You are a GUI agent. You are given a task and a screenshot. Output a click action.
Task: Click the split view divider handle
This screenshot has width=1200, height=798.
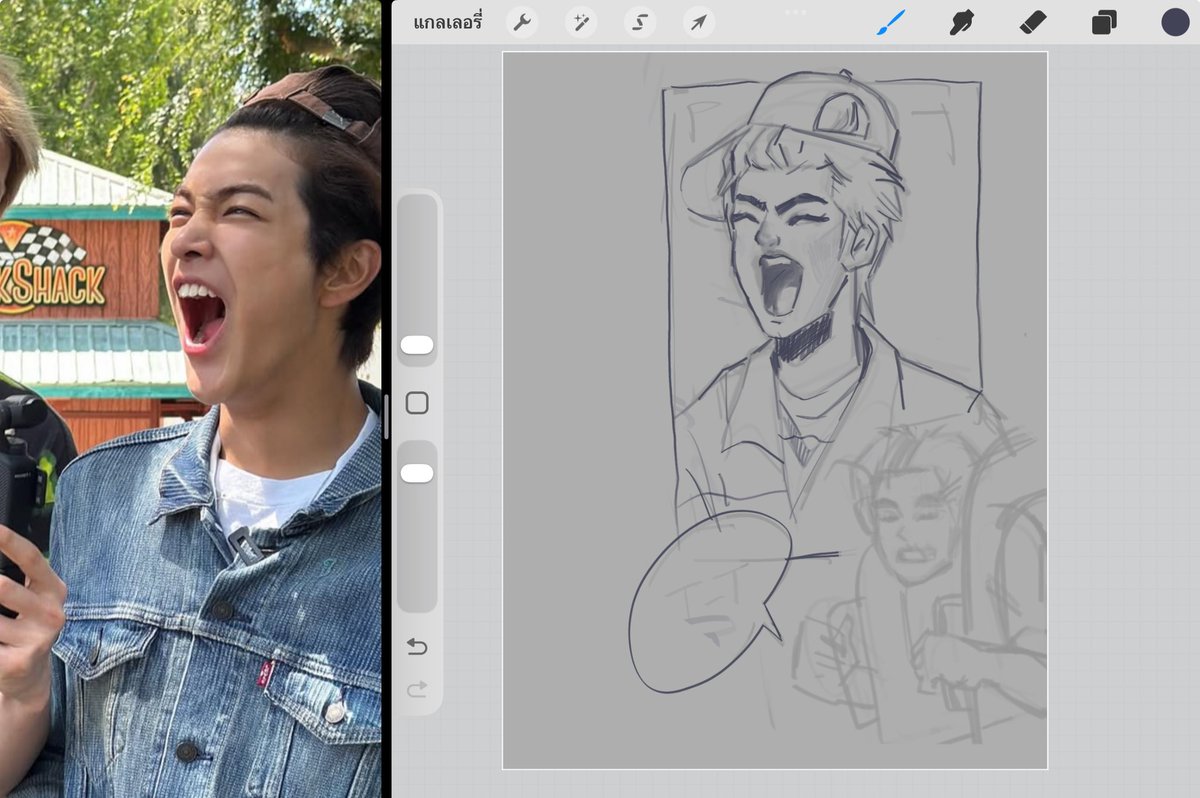[x=386, y=417]
